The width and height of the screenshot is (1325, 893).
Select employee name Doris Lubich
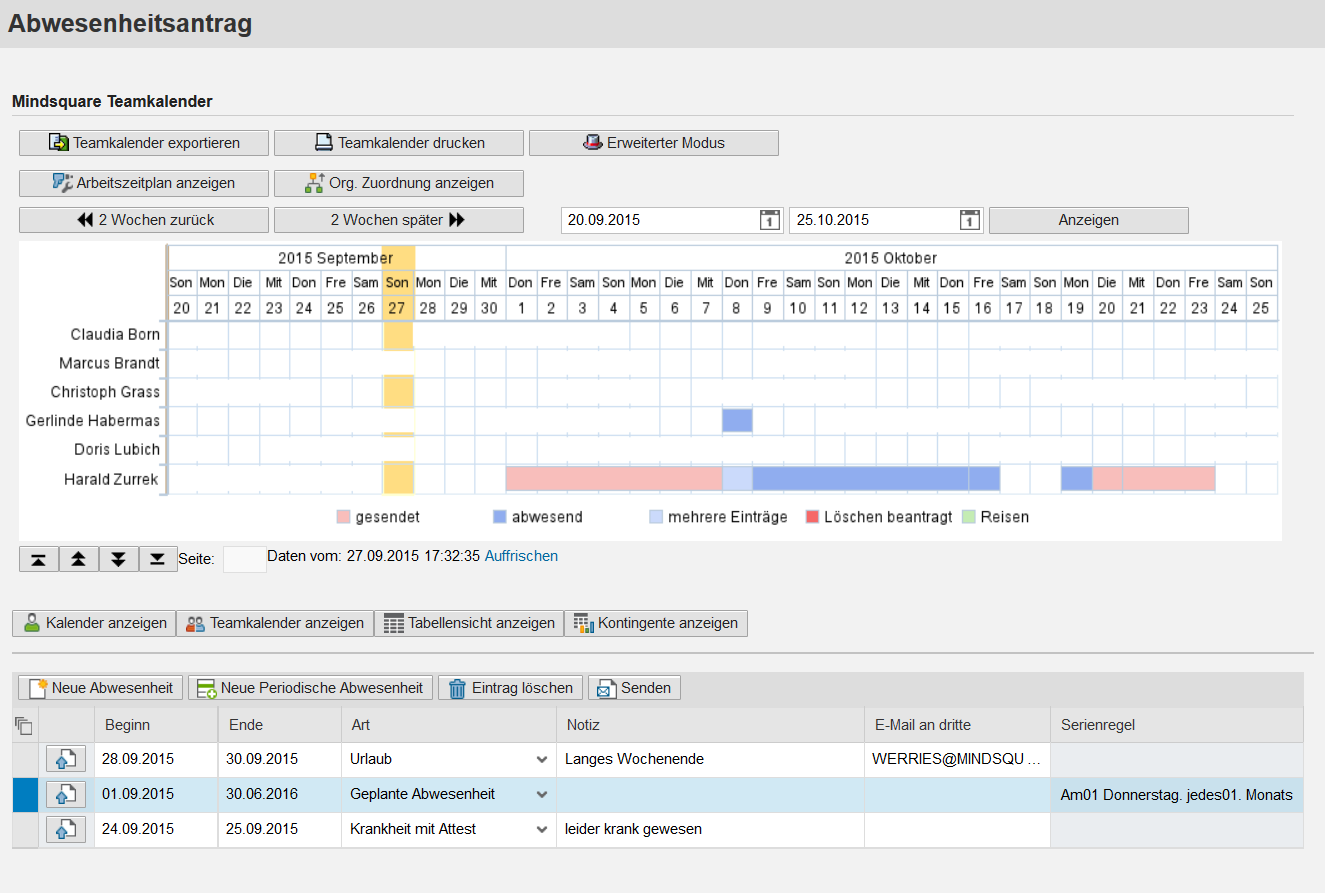pos(117,450)
